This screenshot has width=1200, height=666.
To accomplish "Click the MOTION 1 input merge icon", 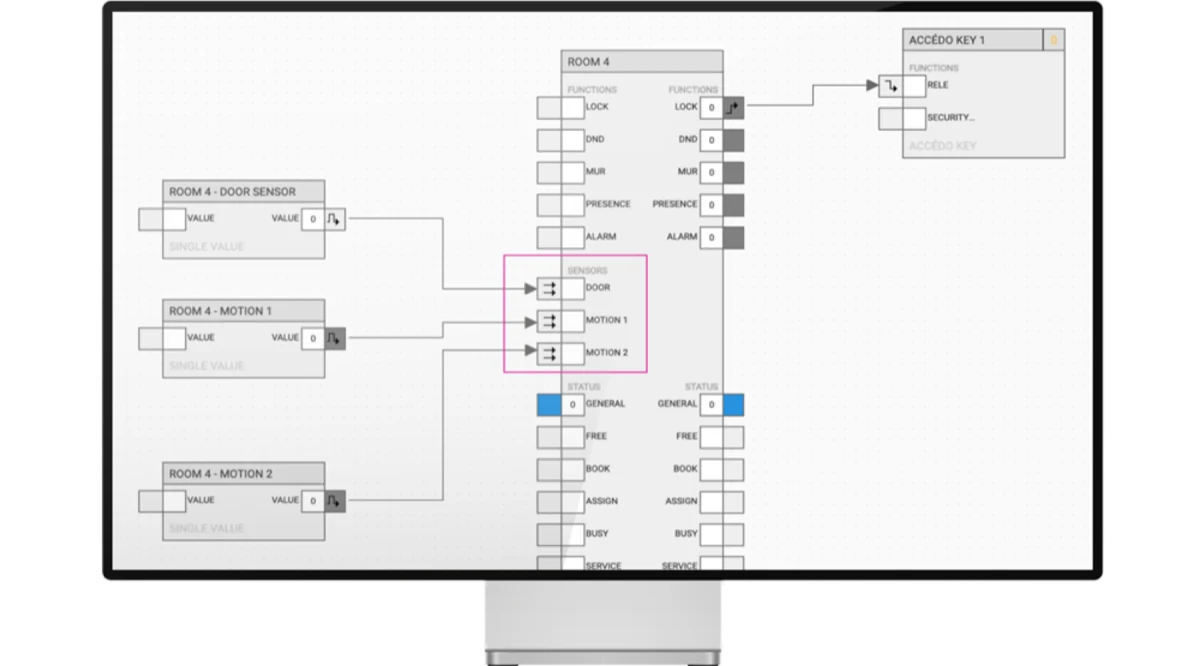I will (x=549, y=321).
